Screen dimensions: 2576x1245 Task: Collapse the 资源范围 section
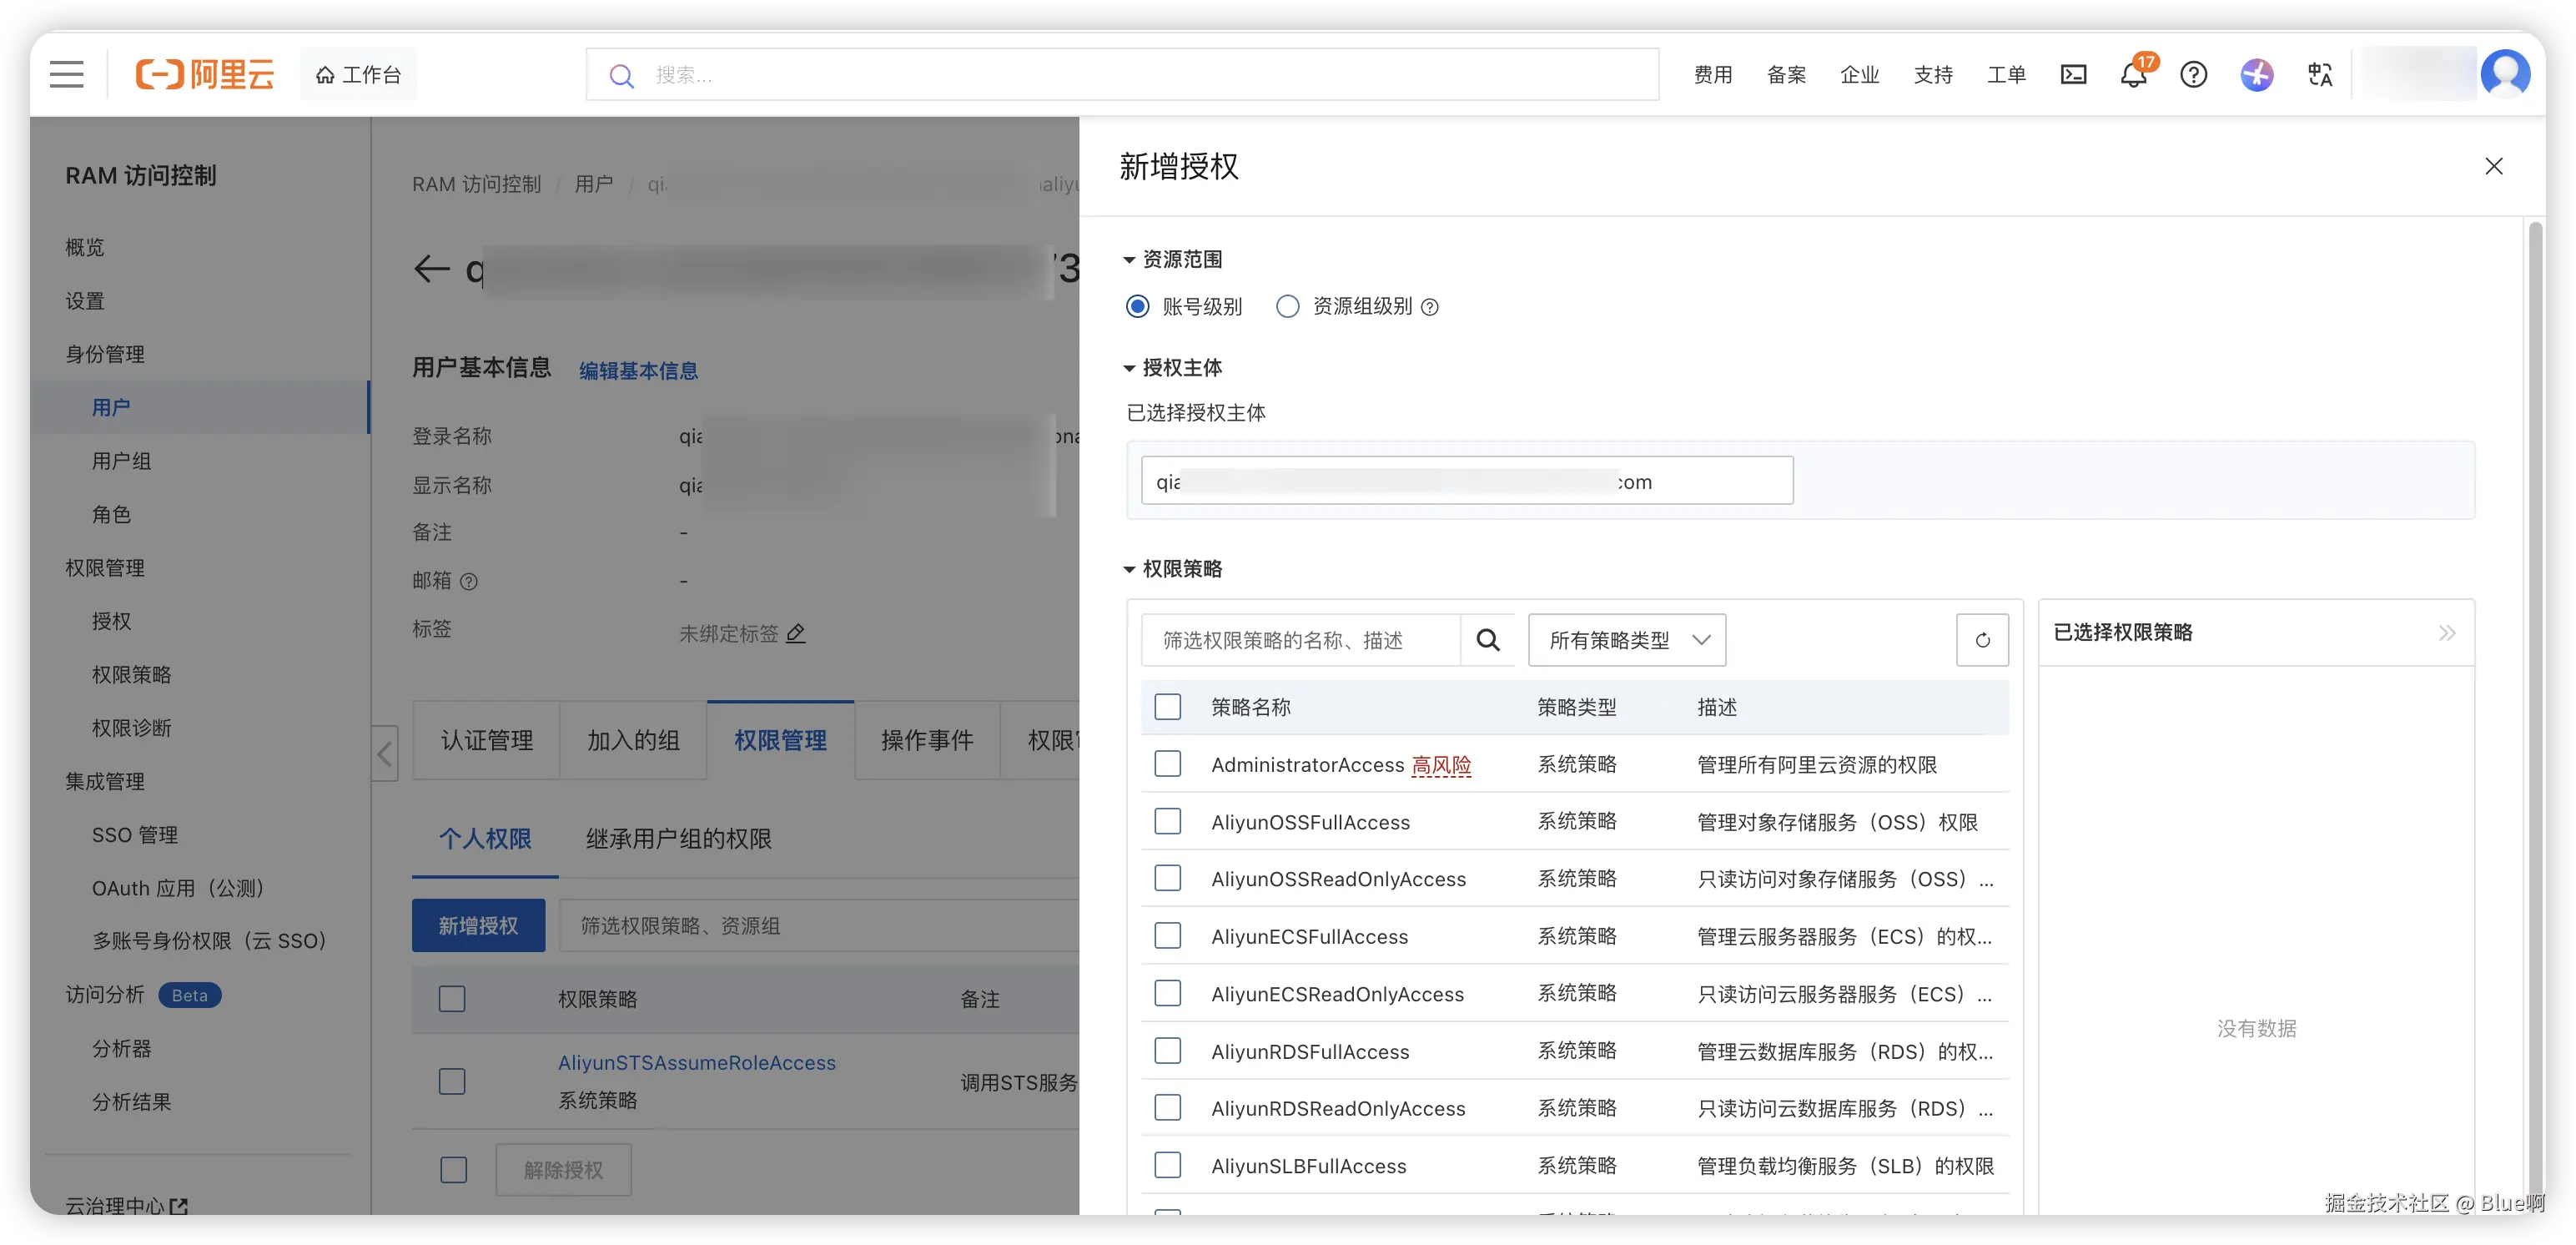click(x=1129, y=260)
